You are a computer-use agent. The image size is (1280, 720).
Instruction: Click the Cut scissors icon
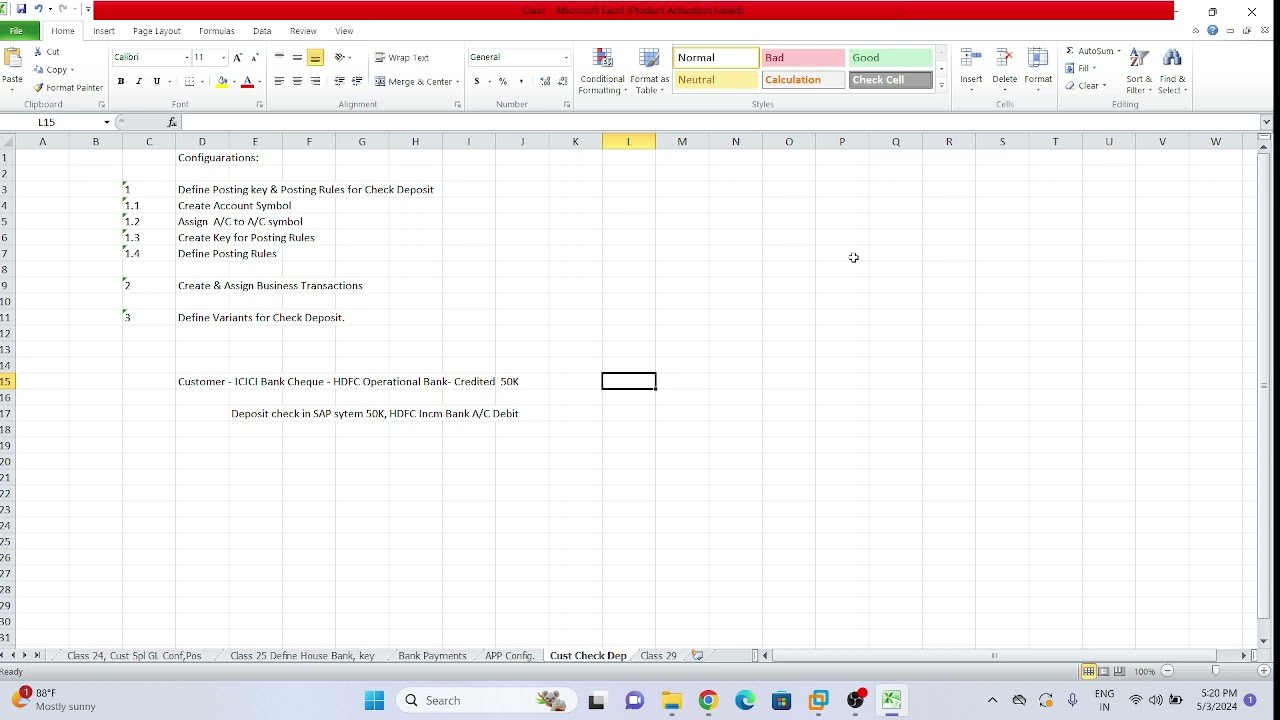pyautogui.click(x=38, y=52)
